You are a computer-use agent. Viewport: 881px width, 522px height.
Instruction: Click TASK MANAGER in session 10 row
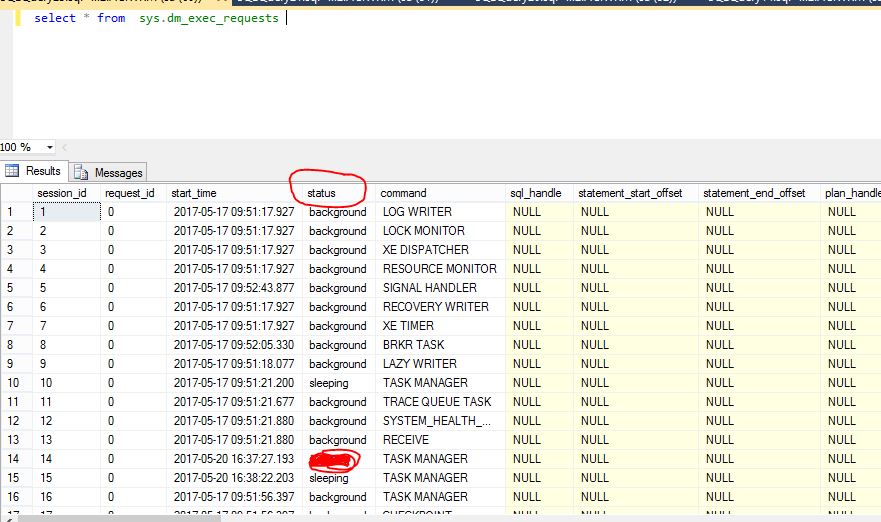pos(440,383)
